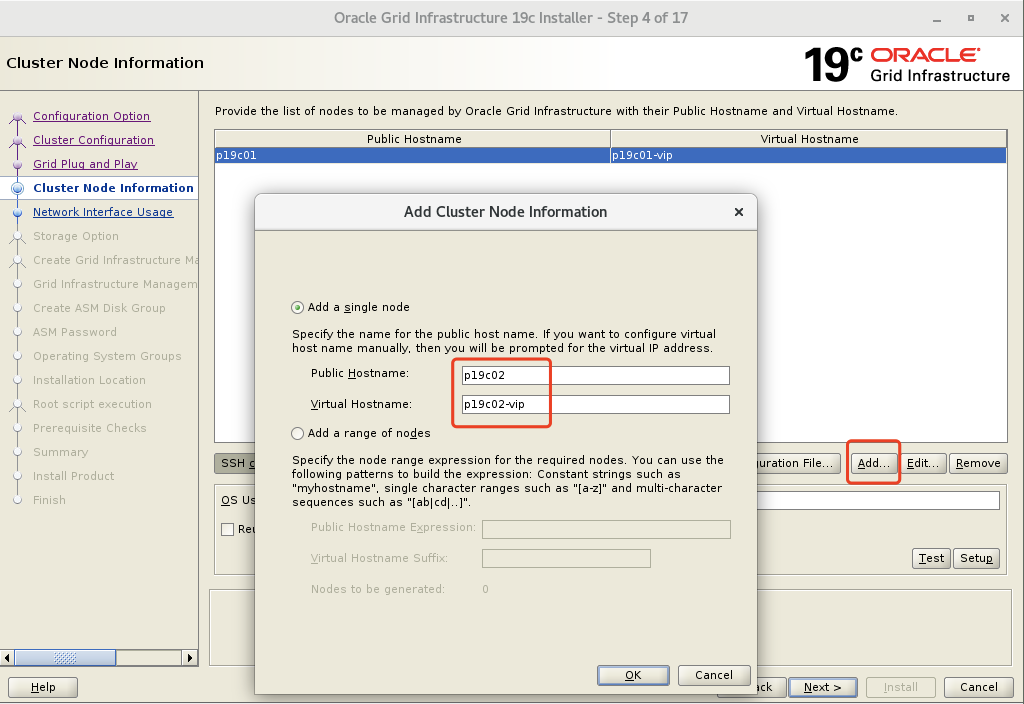Click the Operating System Groups step
The height and width of the screenshot is (704, 1024).
[107, 356]
